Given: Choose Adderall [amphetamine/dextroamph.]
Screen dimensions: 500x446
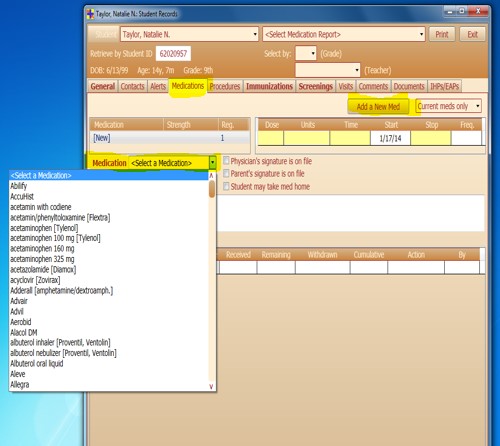Looking at the screenshot, I should (x=109, y=290).
